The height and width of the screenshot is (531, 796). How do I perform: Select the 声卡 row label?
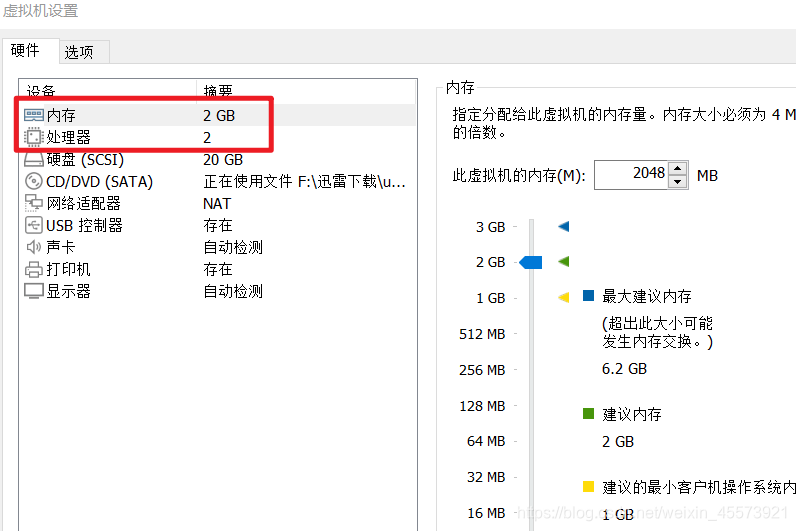pyautogui.click(x=61, y=247)
